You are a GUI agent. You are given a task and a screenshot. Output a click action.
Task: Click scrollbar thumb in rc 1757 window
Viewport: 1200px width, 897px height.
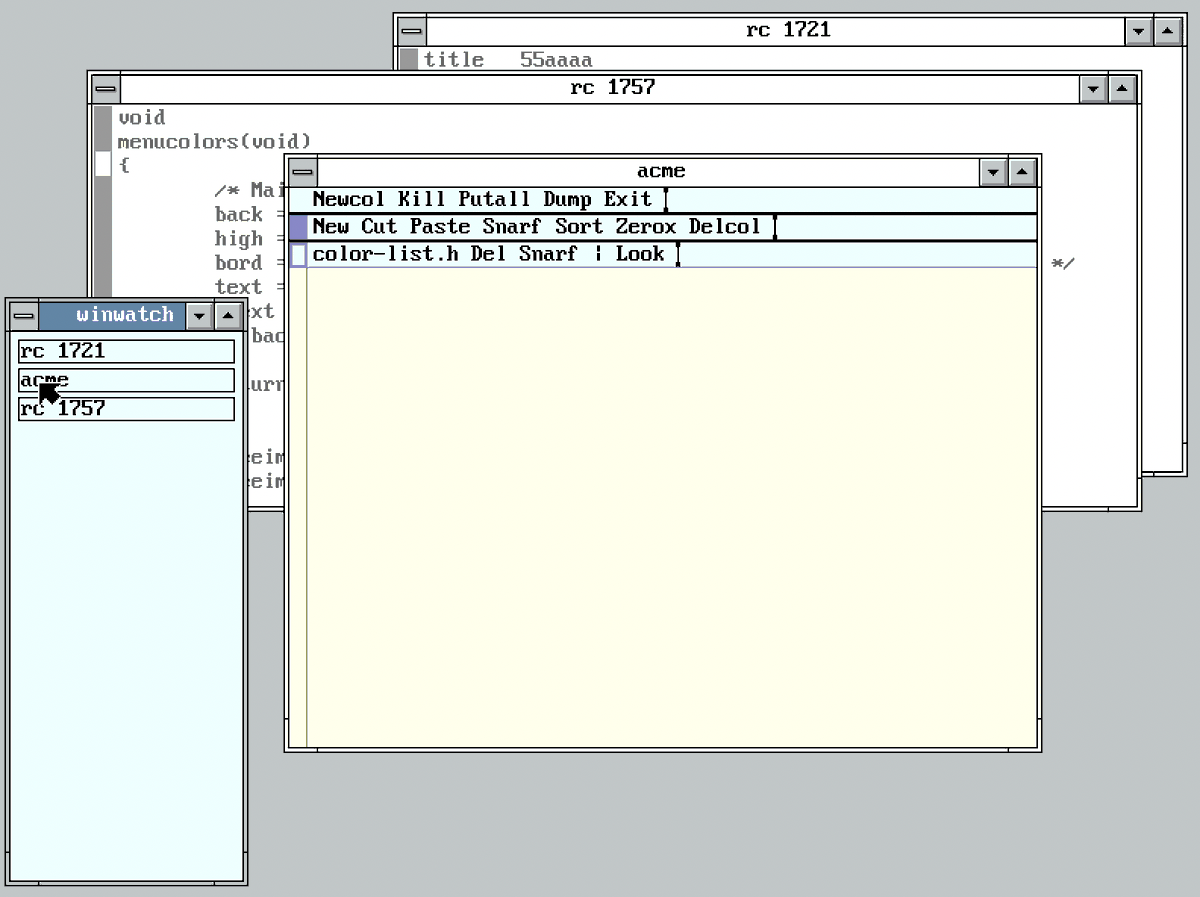(x=103, y=164)
